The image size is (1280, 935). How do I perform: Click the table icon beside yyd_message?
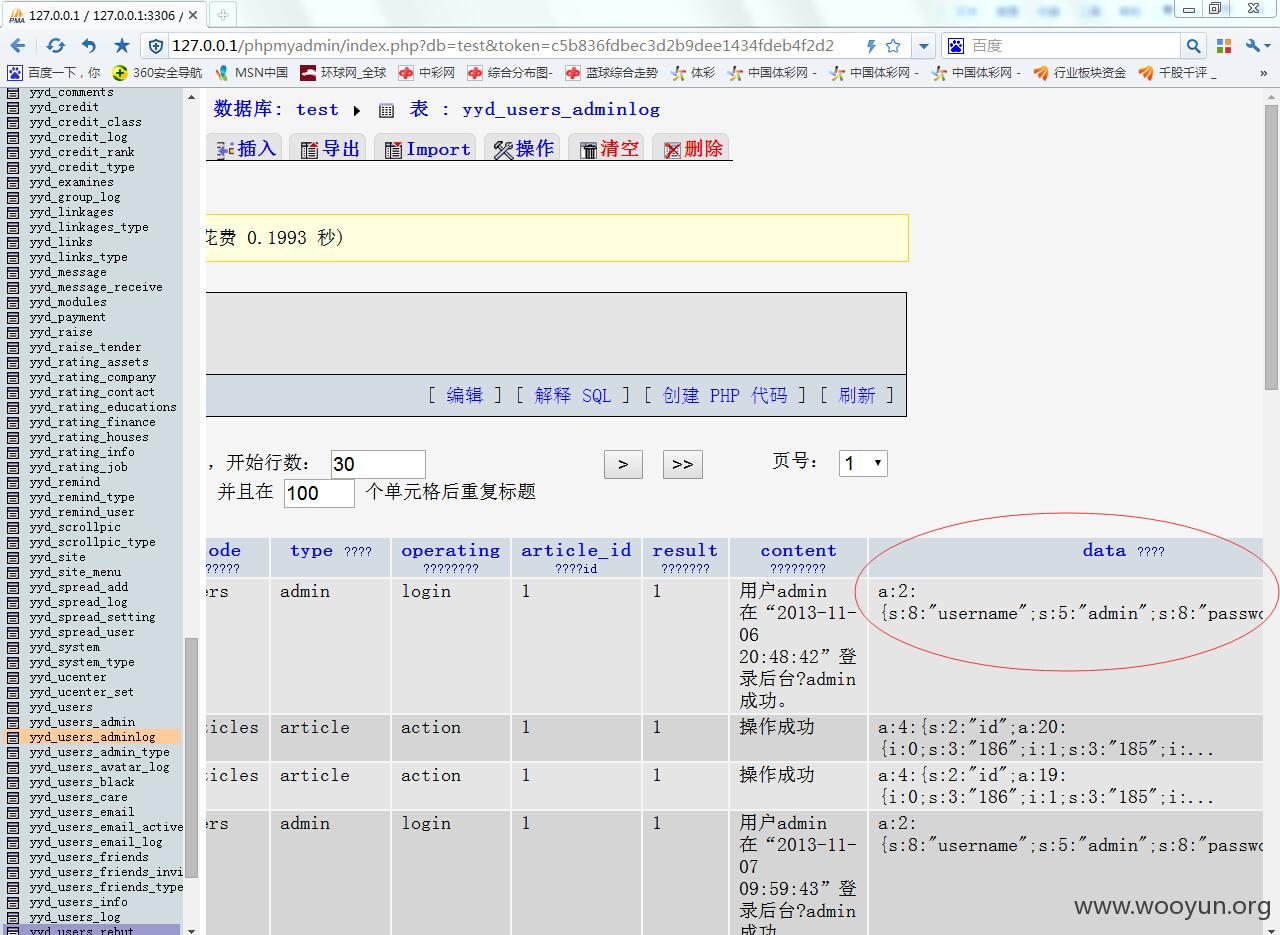point(13,272)
